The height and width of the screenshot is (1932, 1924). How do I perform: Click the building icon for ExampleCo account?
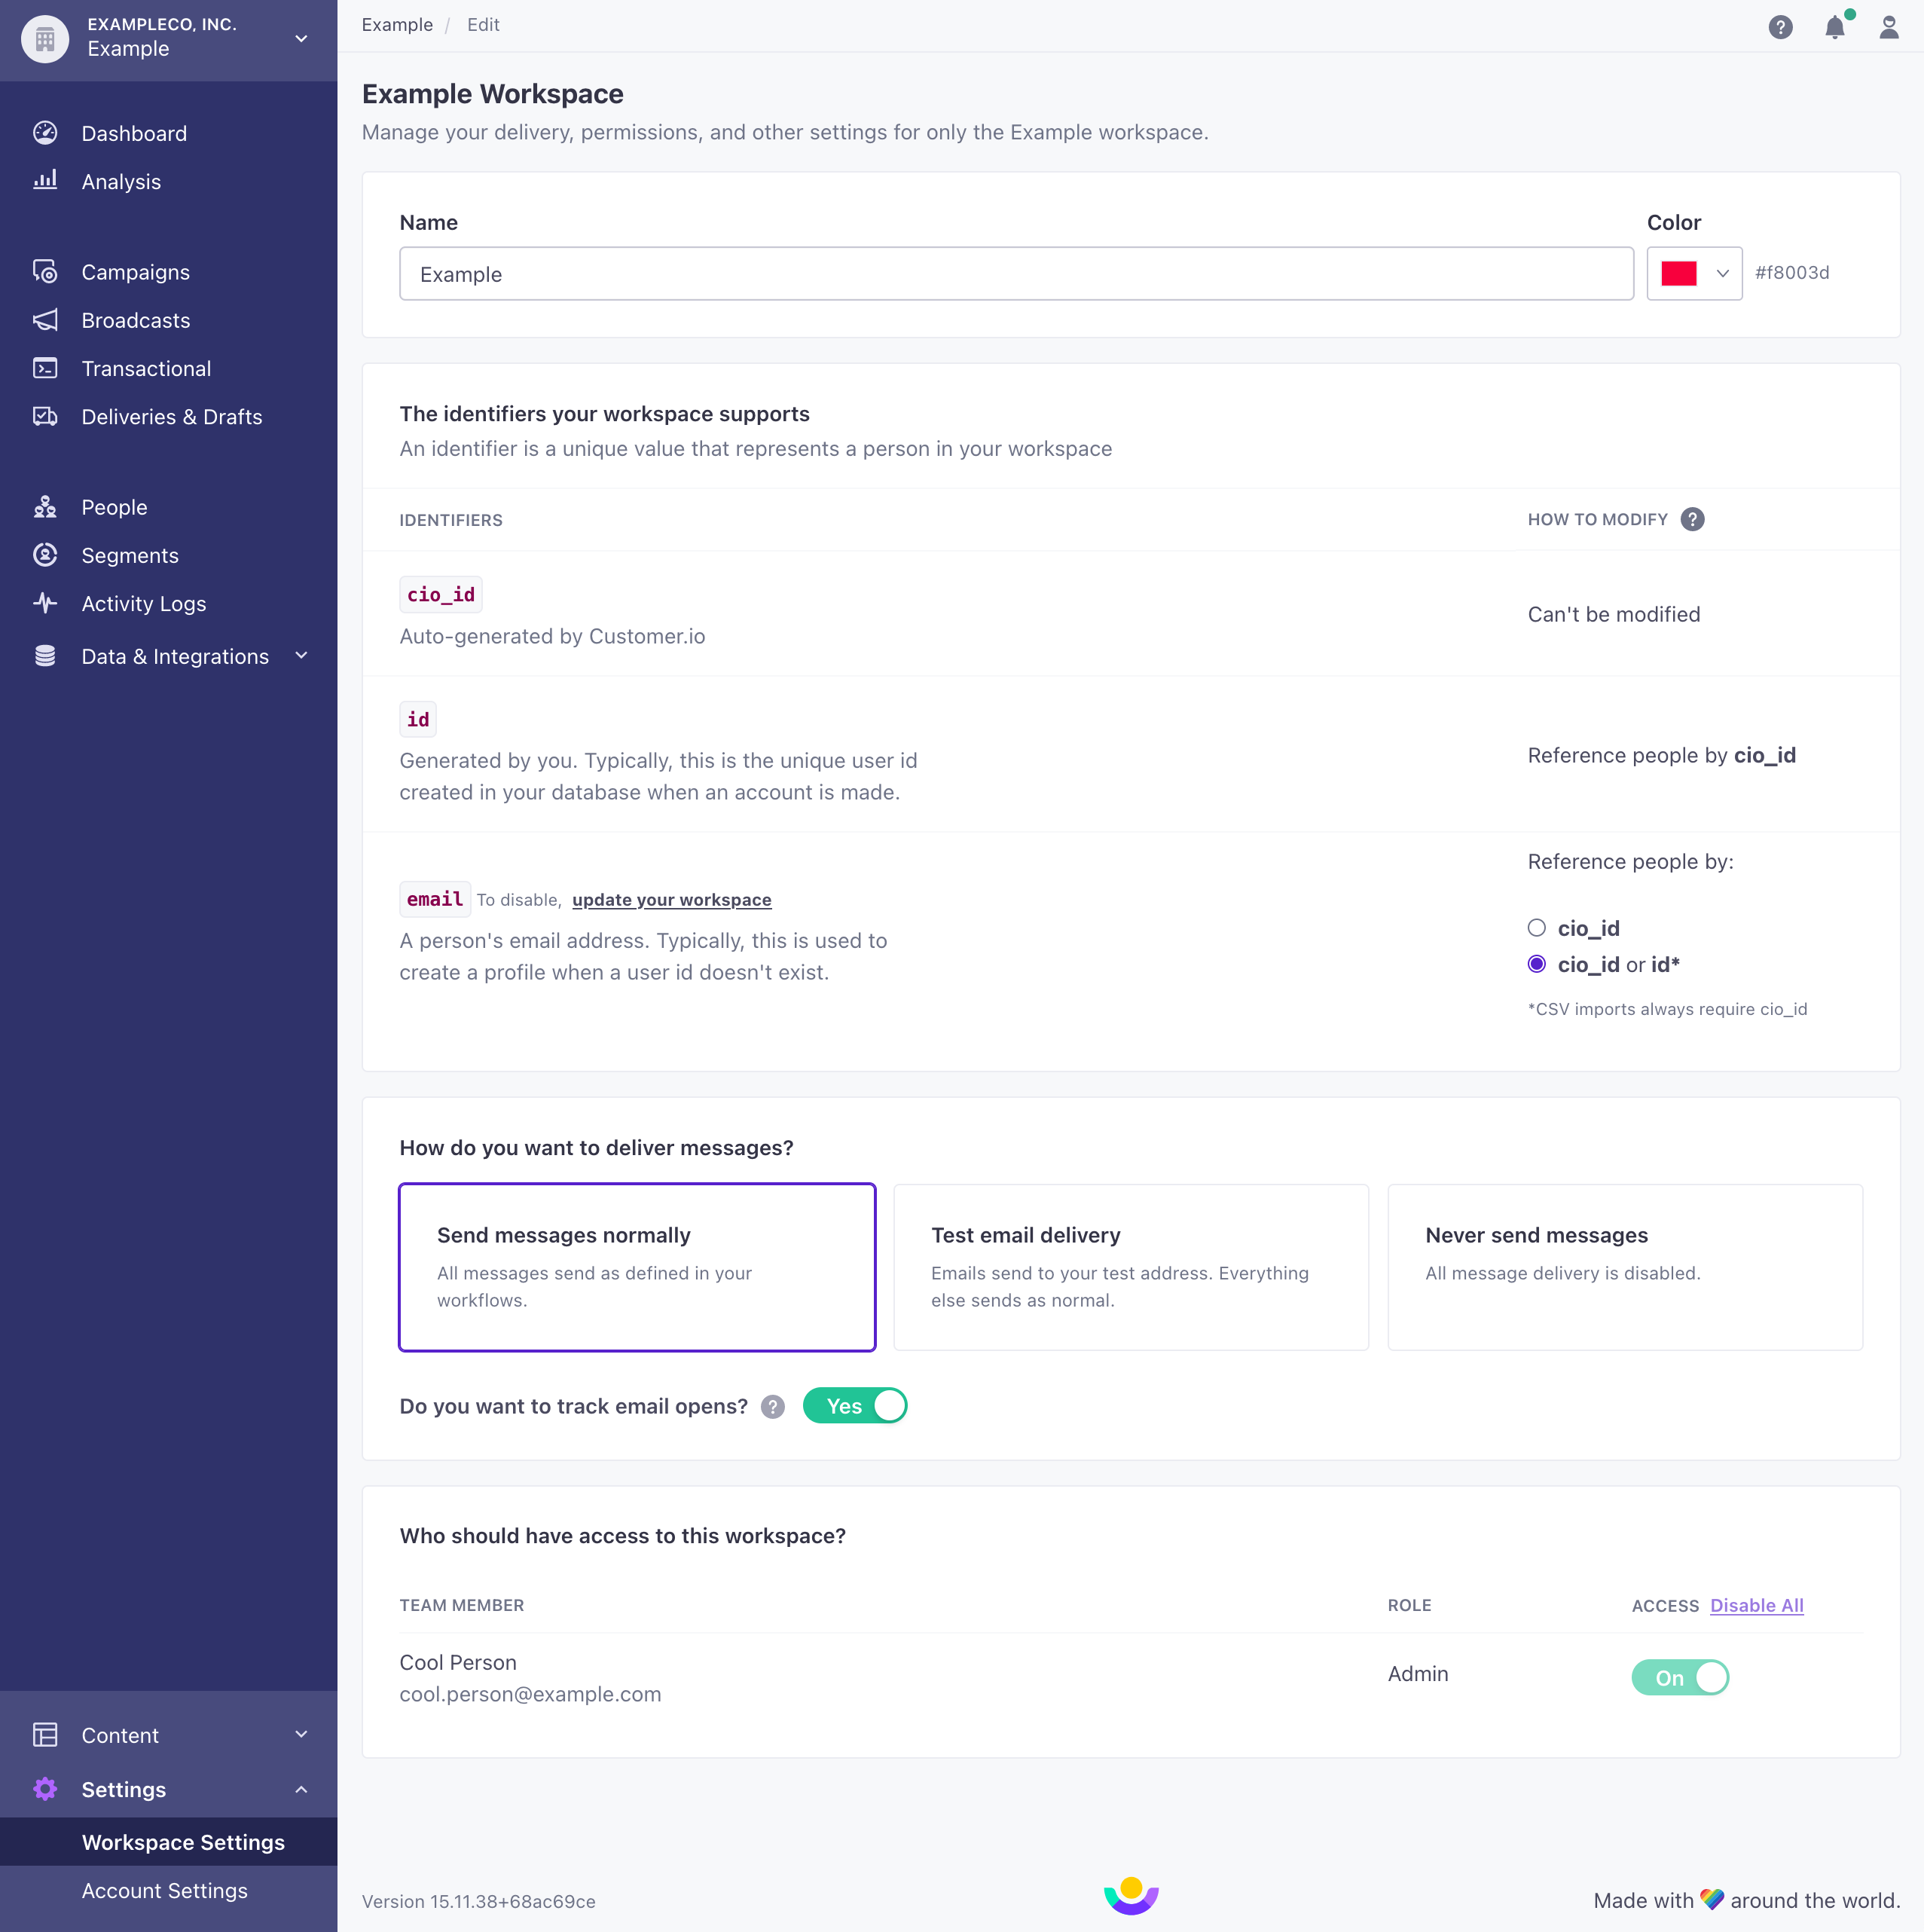[x=45, y=39]
